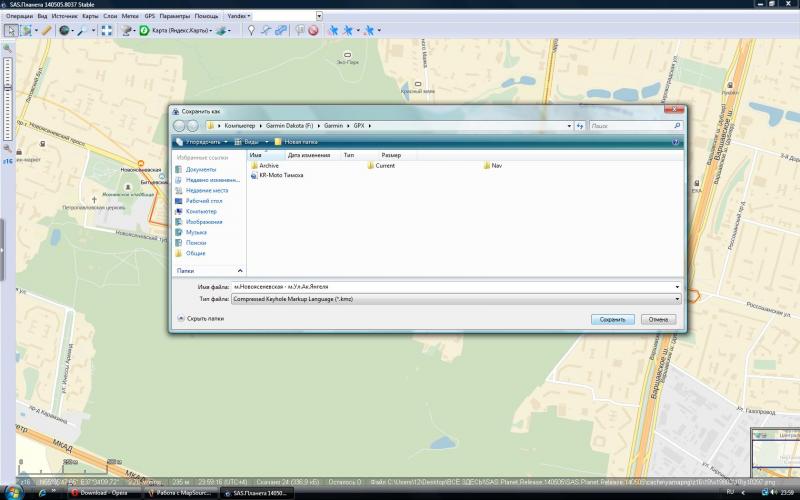Viewport: 800px width, 500px height.
Task: Click the back arrow in save dialog
Action: point(179,126)
